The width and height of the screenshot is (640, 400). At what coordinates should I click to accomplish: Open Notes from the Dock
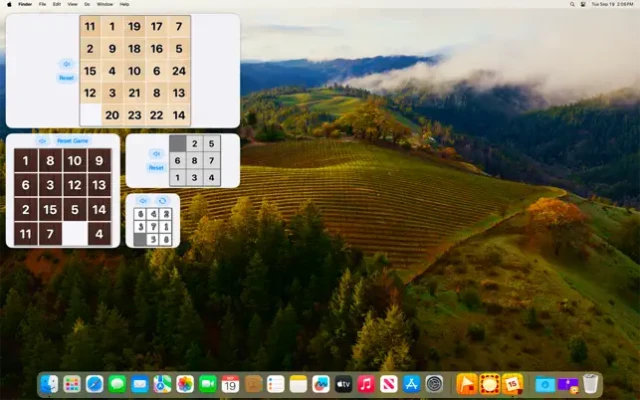click(x=298, y=384)
